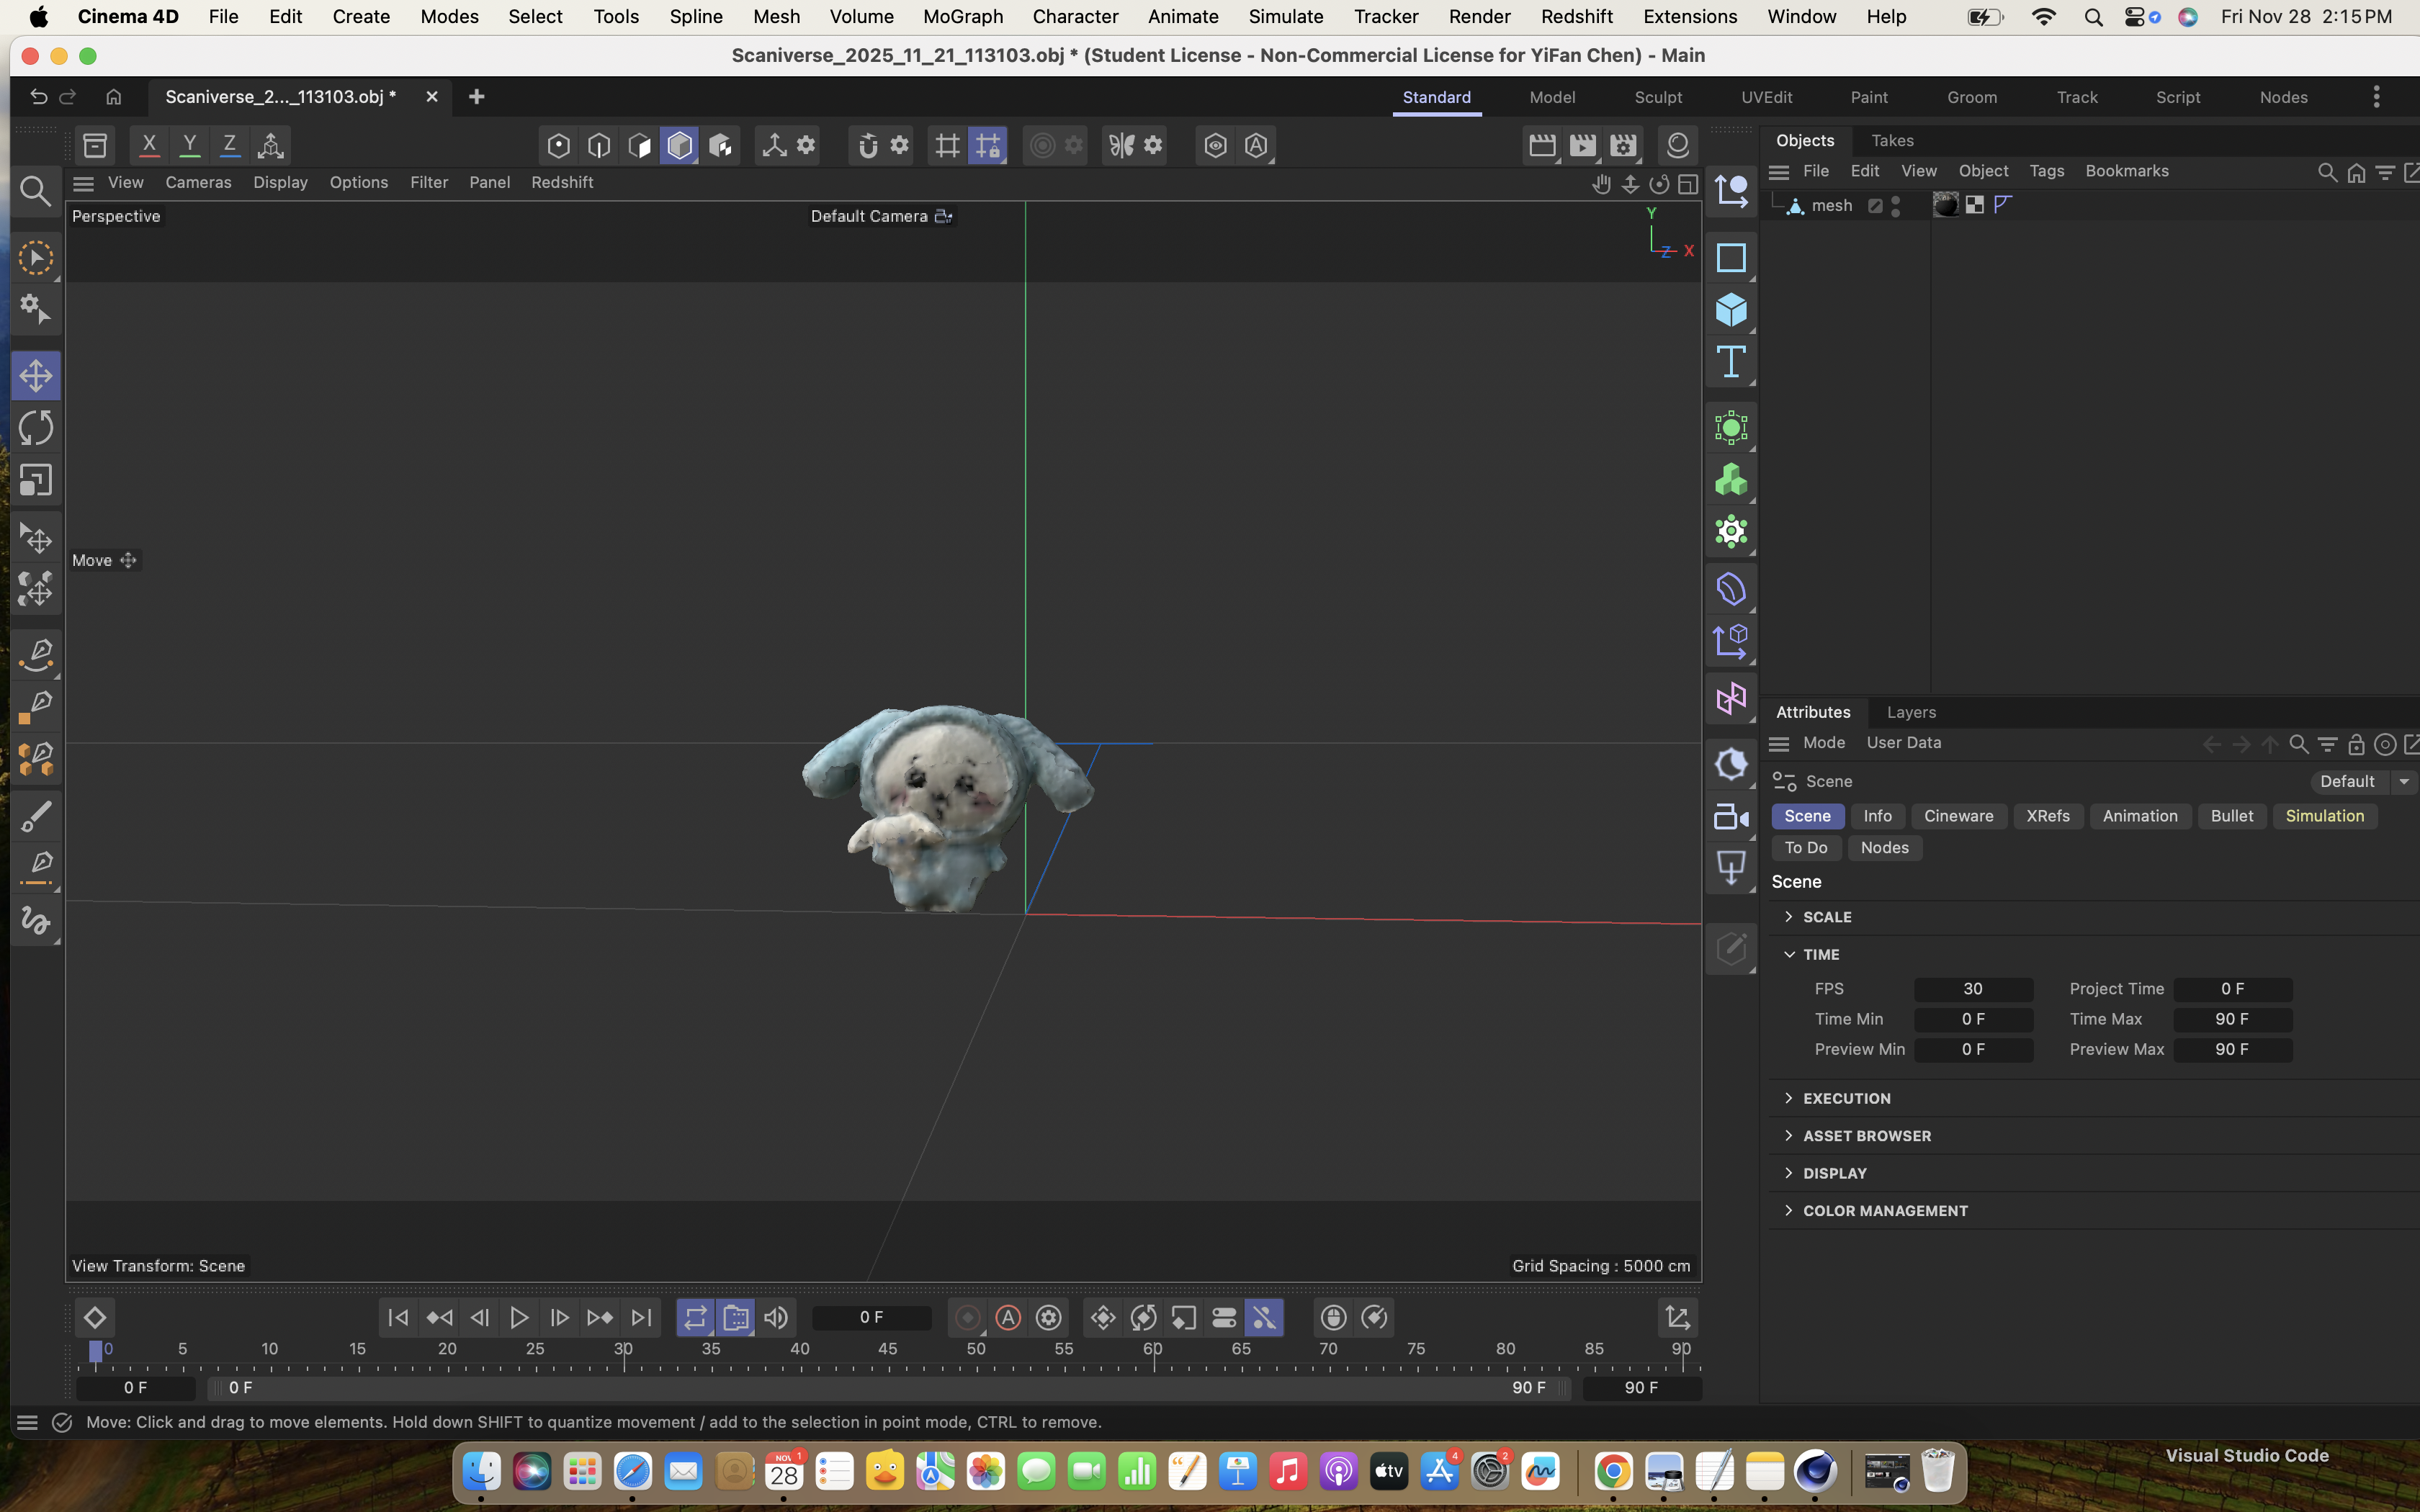Toggle mesh object visibility dots
The width and height of the screenshot is (2420, 1512).
tap(1895, 206)
